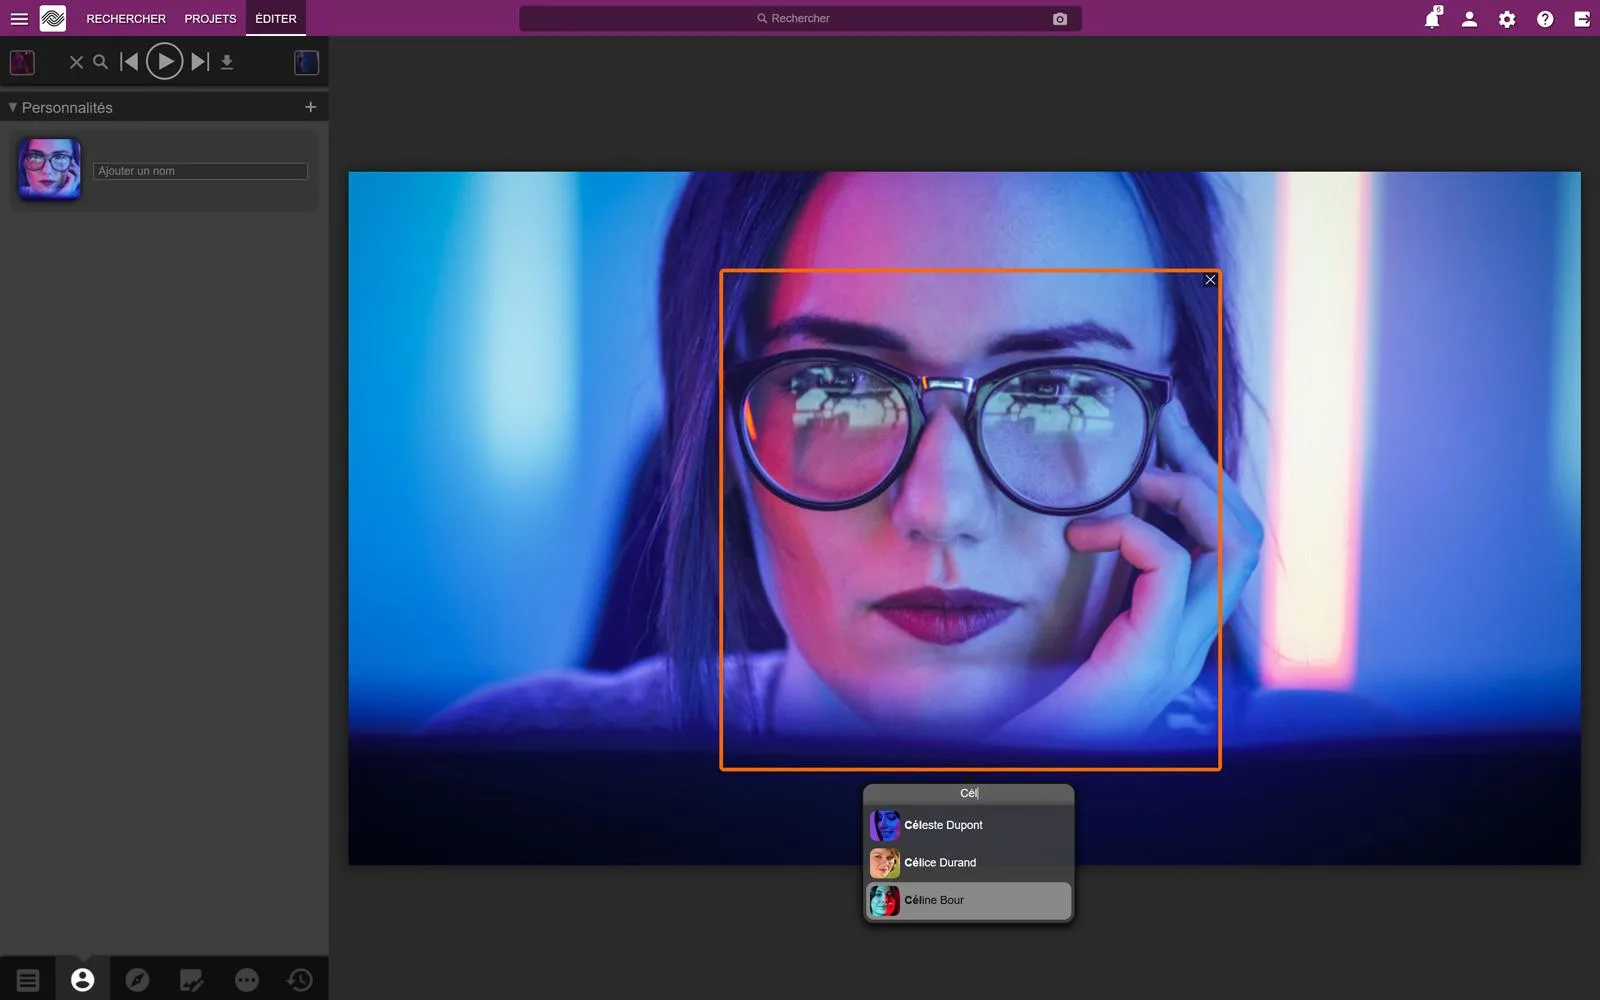This screenshot has width=1600, height=1000.
Task: Open the PROJETS tab
Action: [210, 18]
